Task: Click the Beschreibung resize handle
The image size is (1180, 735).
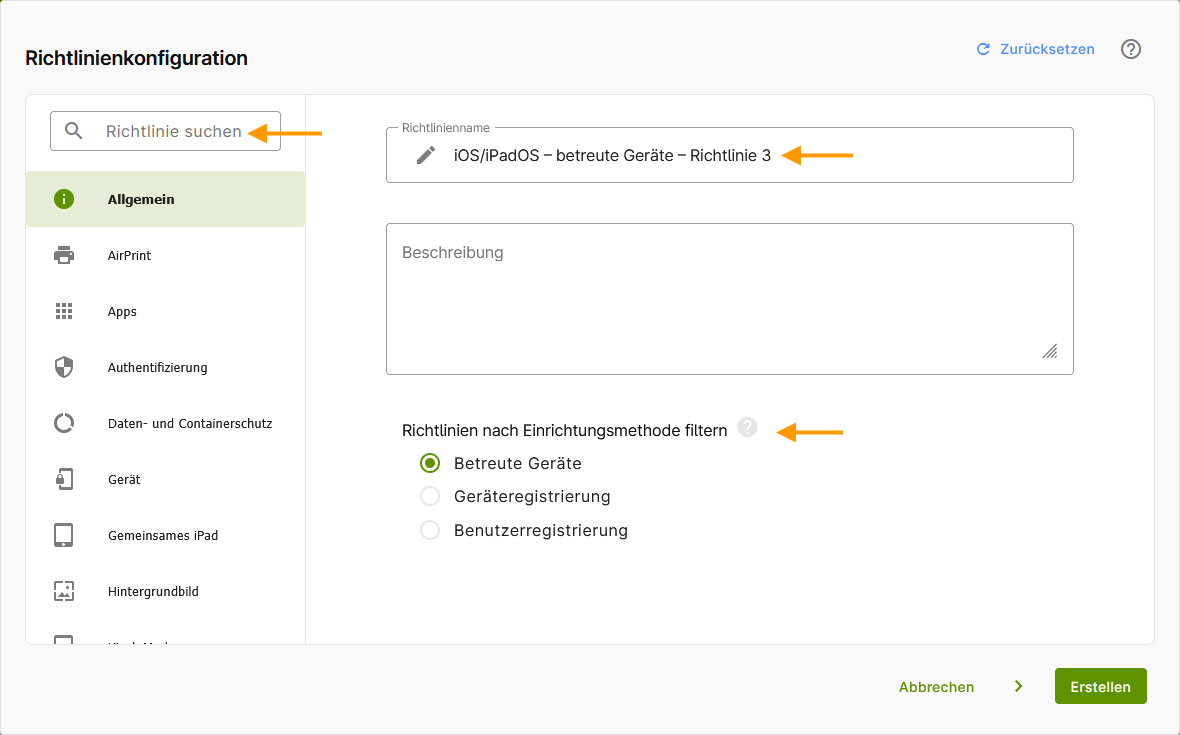Action: click(1050, 351)
